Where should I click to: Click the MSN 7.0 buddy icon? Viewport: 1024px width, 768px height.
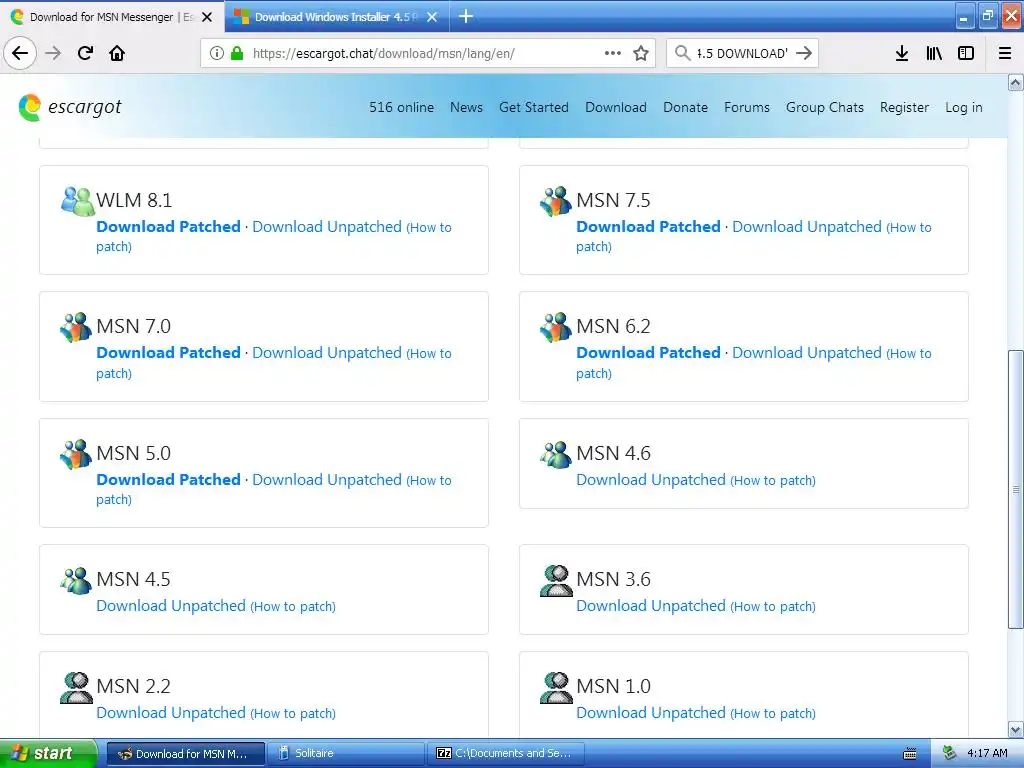point(76,327)
